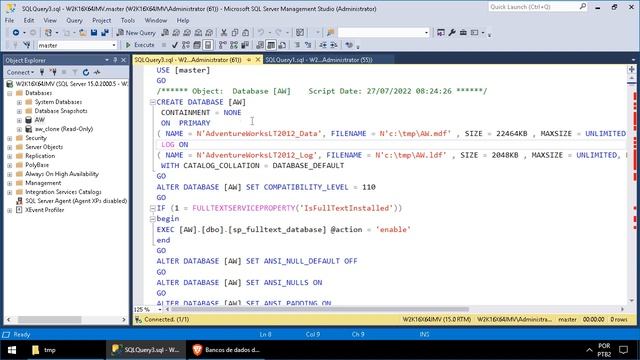This screenshot has height=360, width=640.
Task: Expand the Management tree node
Action: click(x=10, y=183)
